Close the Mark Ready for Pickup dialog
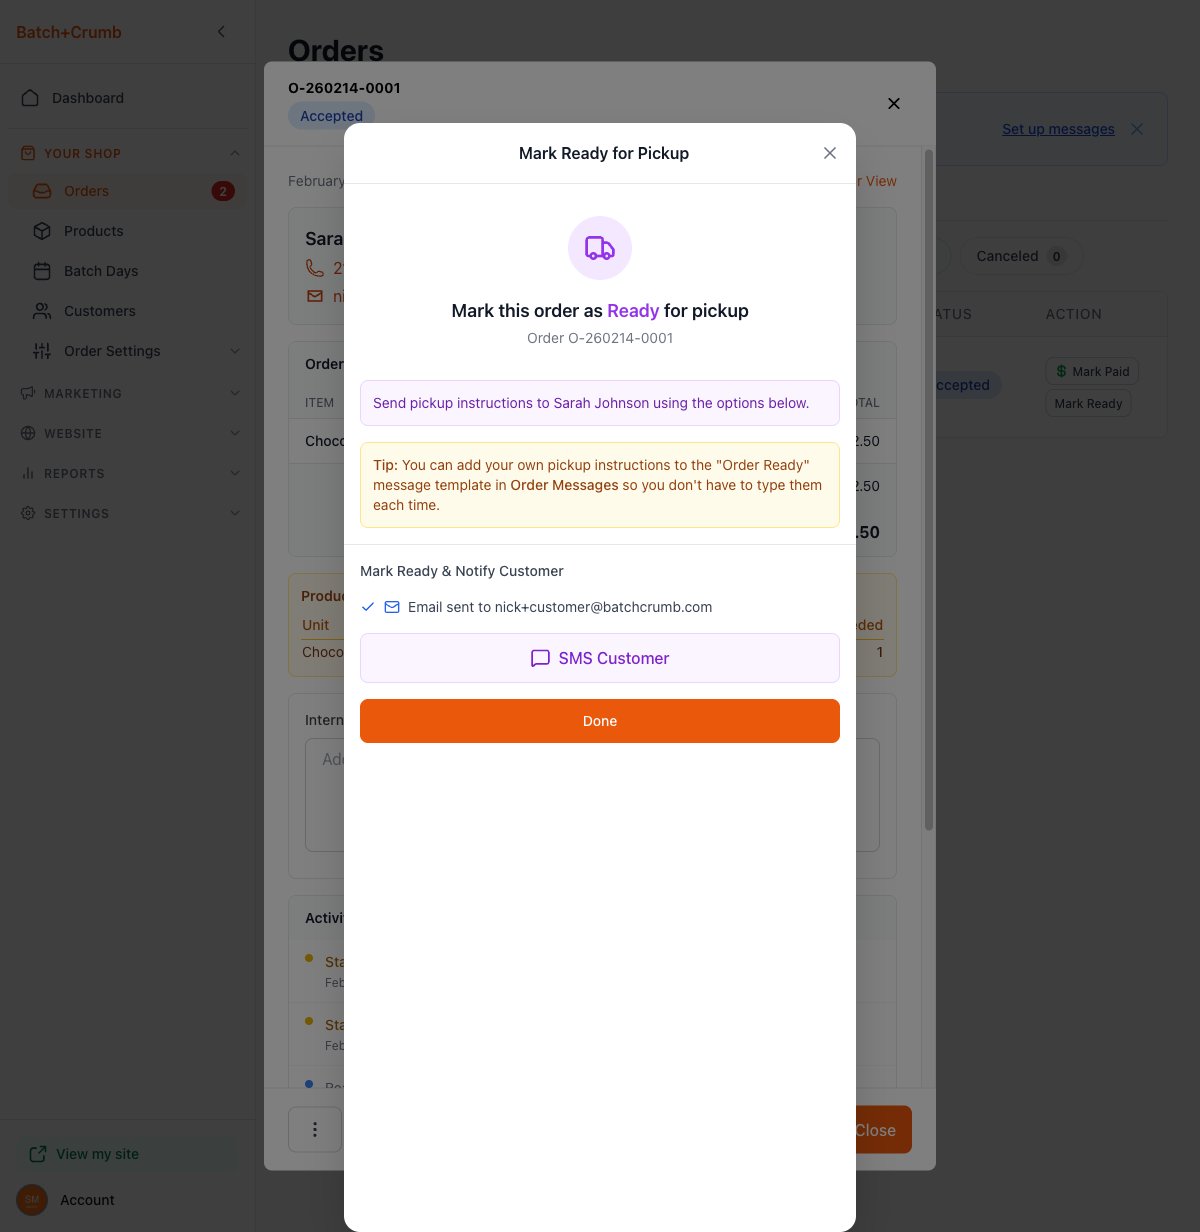This screenshot has height=1232, width=1200. coord(830,153)
